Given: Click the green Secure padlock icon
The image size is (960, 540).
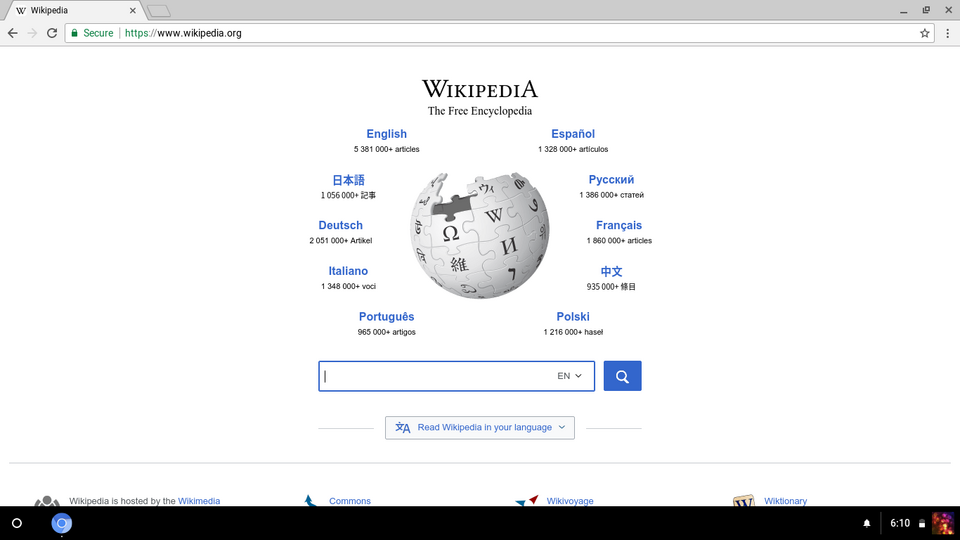Looking at the screenshot, I should tap(75, 33).
